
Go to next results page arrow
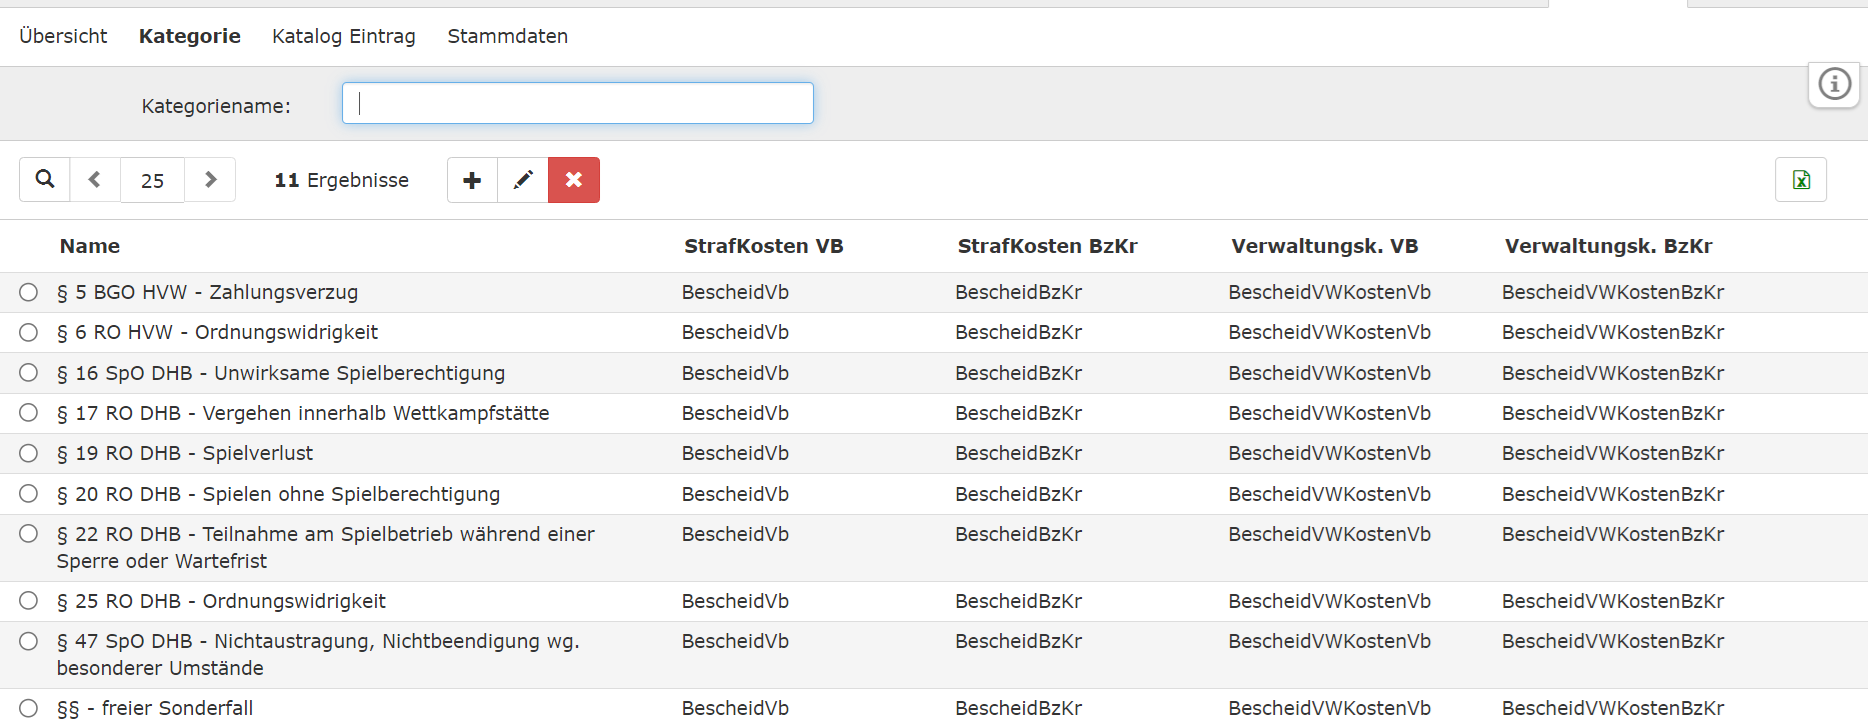coord(210,180)
